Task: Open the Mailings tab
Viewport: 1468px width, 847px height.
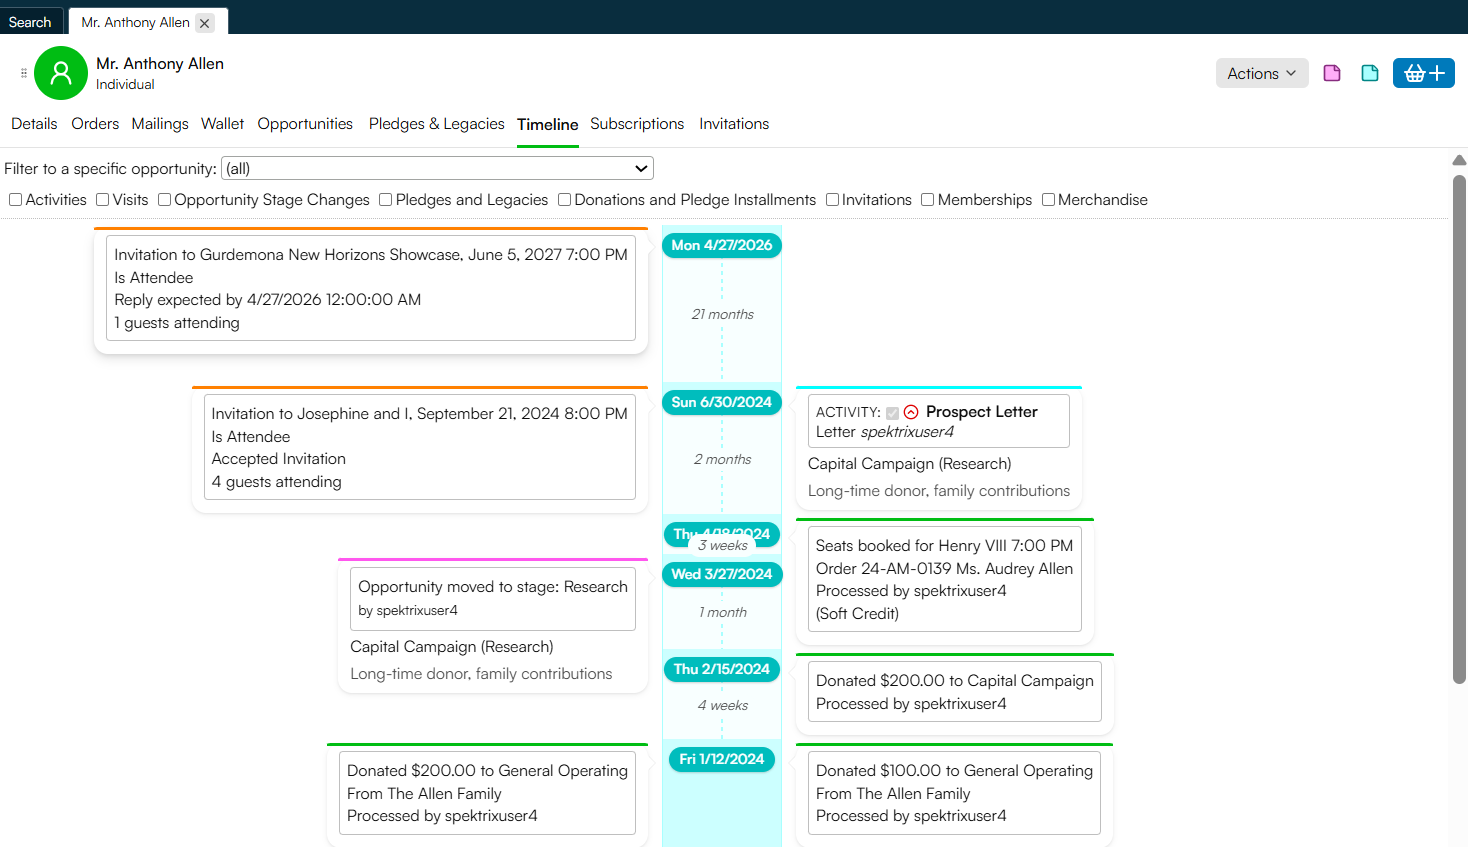Action: pyautogui.click(x=160, y=124)
